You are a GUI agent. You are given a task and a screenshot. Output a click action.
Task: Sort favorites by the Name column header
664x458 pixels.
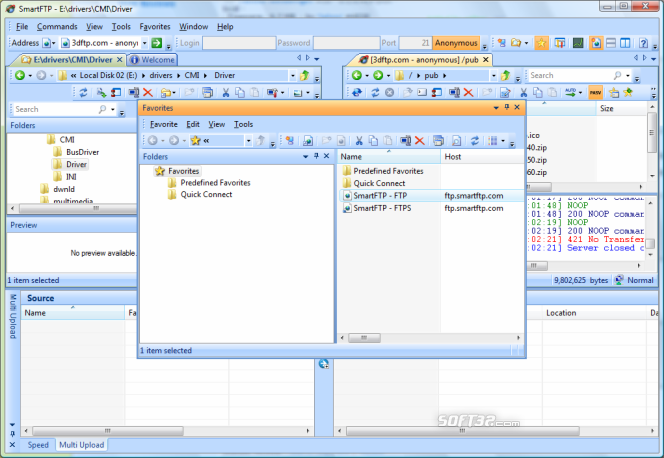389,157
